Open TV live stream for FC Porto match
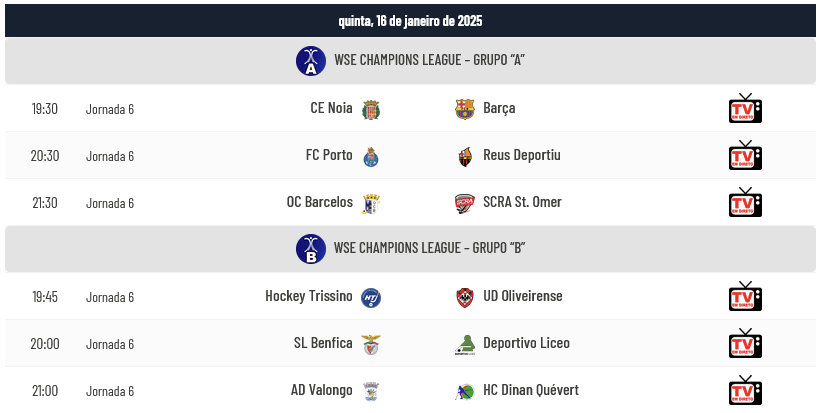Image resolution: width=817 pixels, height=413 pixels. (745, 155)
